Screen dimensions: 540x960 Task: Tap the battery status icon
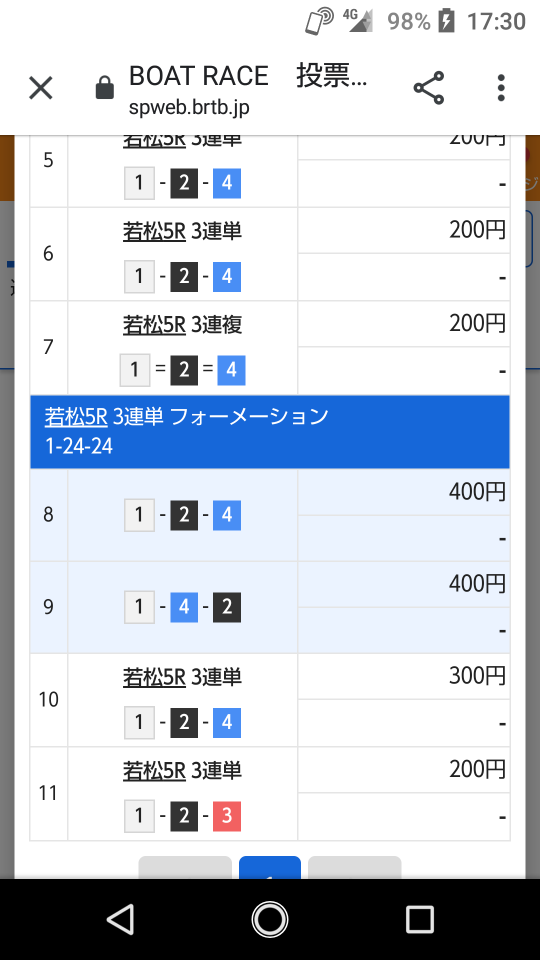(446, 21)
